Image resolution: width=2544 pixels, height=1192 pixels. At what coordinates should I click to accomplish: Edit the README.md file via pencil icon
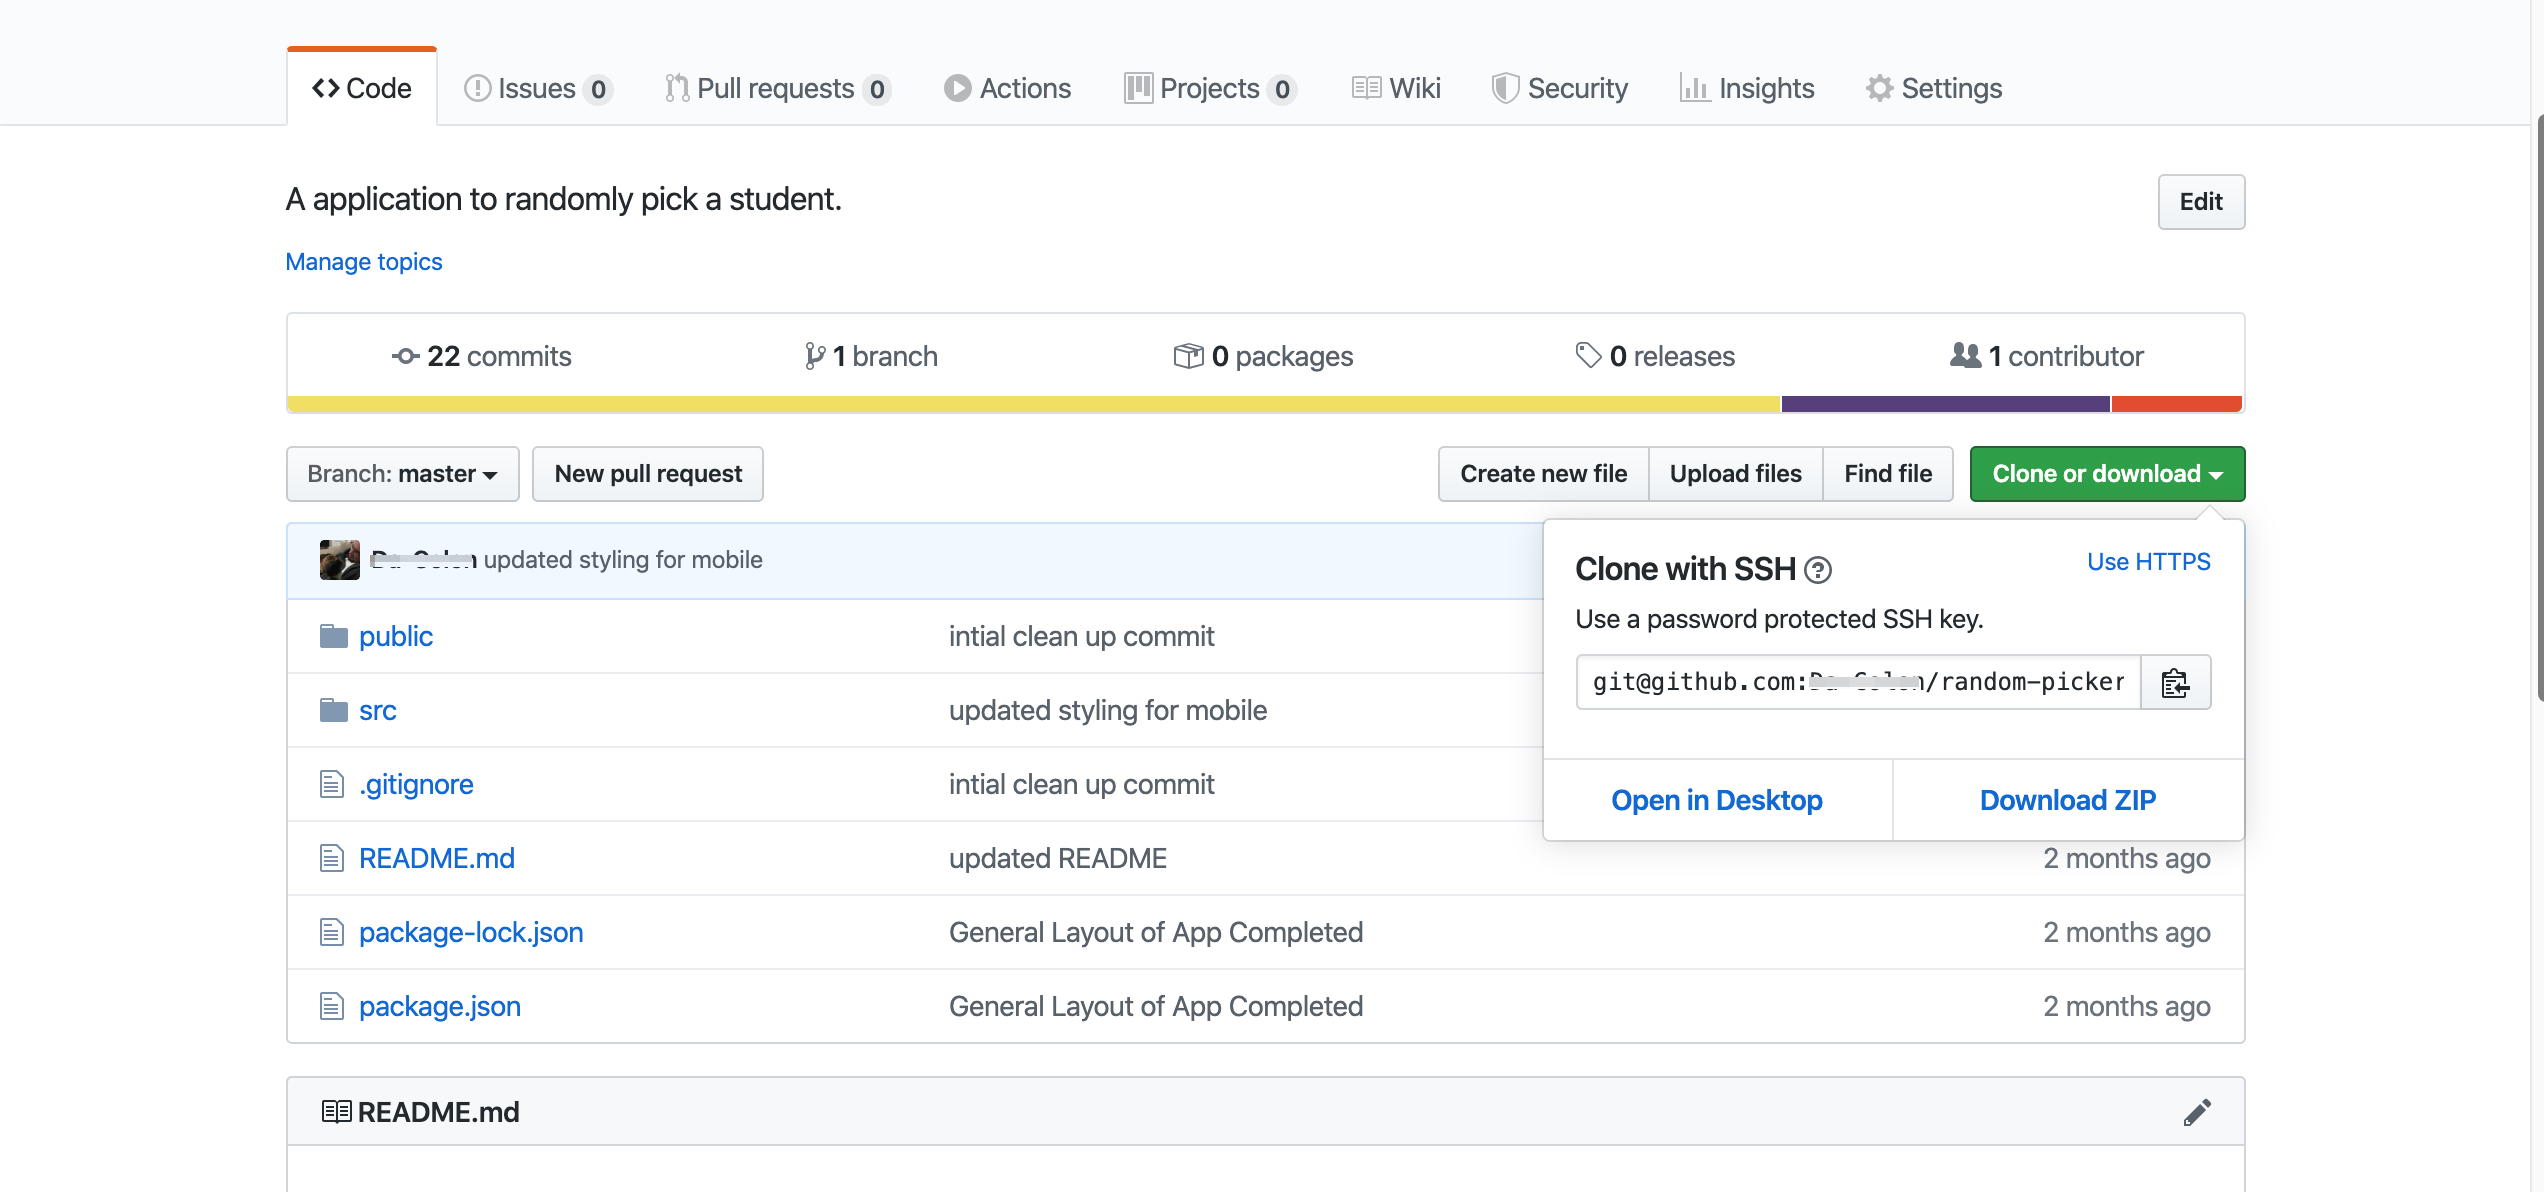point(2196,1110)
